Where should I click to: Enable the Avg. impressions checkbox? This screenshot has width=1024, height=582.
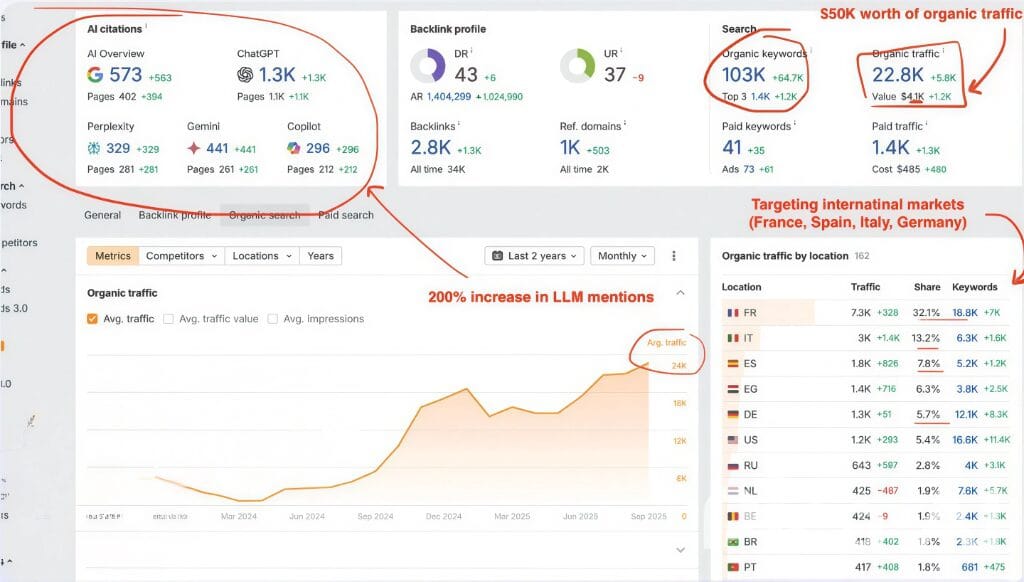coord(273,319)
